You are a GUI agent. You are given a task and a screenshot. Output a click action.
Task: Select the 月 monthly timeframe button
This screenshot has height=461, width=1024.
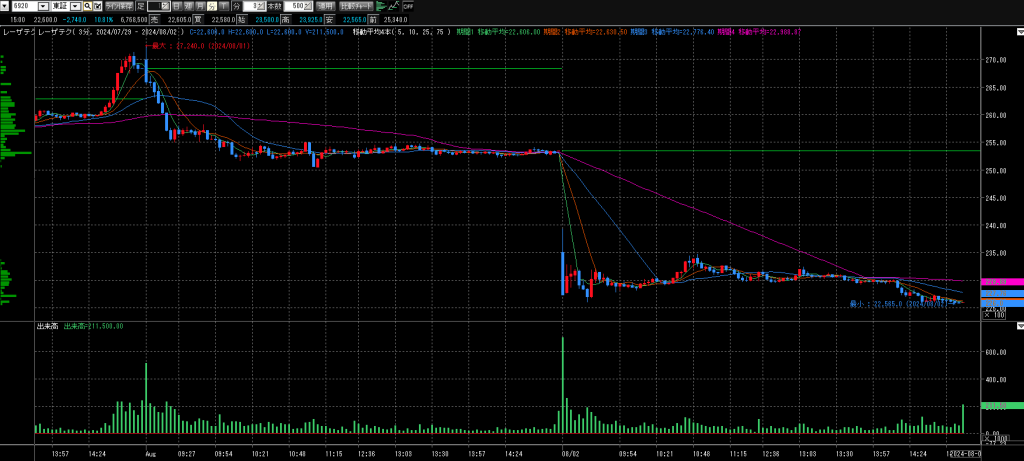(200, 6)
